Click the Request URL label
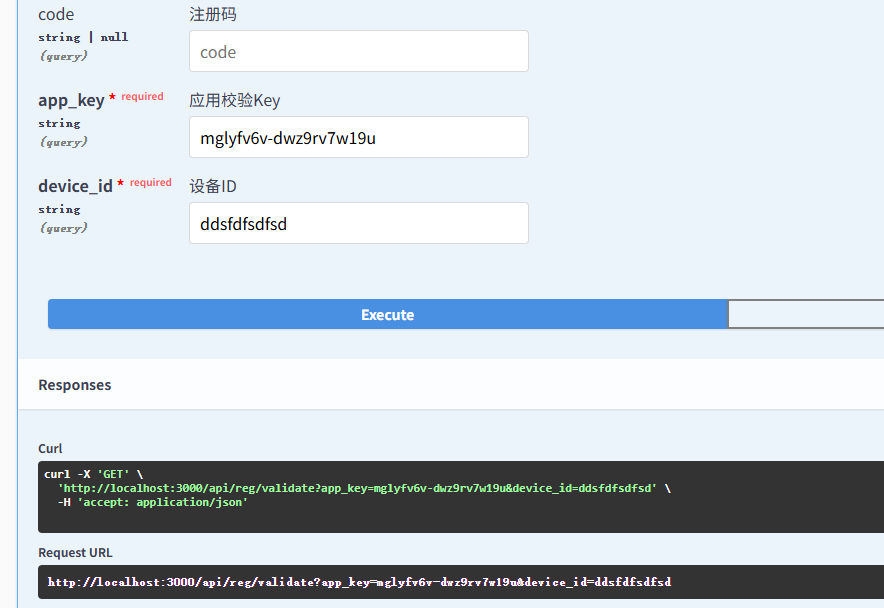 click(x=75, y=553)
